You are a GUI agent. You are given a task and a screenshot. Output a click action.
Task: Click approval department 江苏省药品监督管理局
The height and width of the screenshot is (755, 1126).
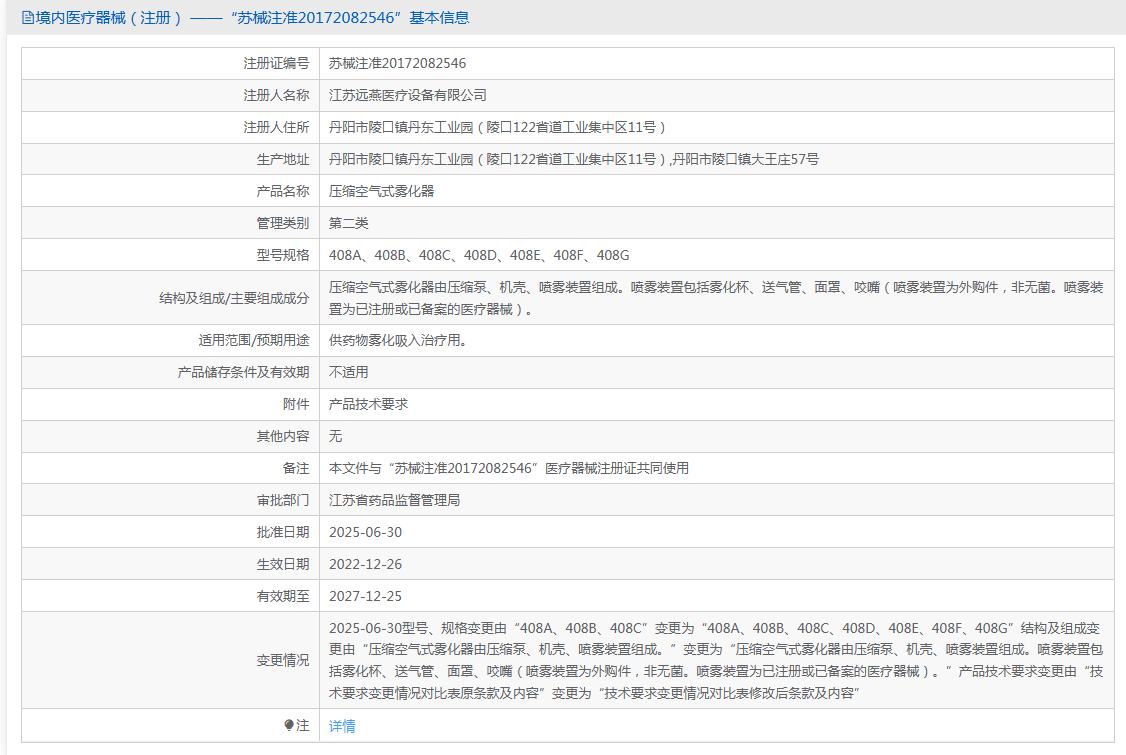pyautogui.click(x=394, y=500)
